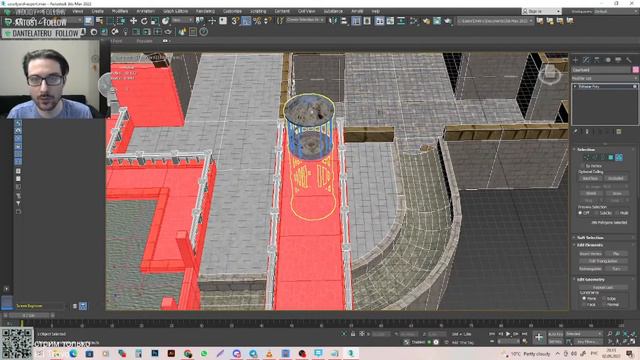Open the Sign In dropdown
Screen dimensions: 640x360
pos(541,11)
